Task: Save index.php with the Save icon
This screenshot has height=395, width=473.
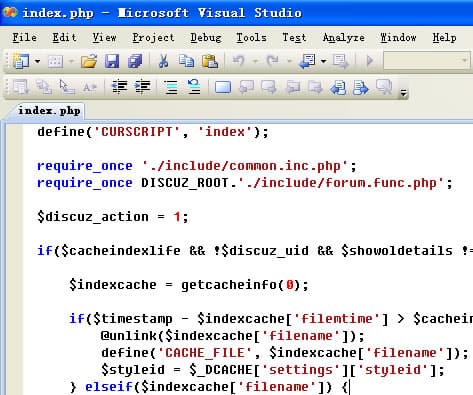Action: point(112,61)
